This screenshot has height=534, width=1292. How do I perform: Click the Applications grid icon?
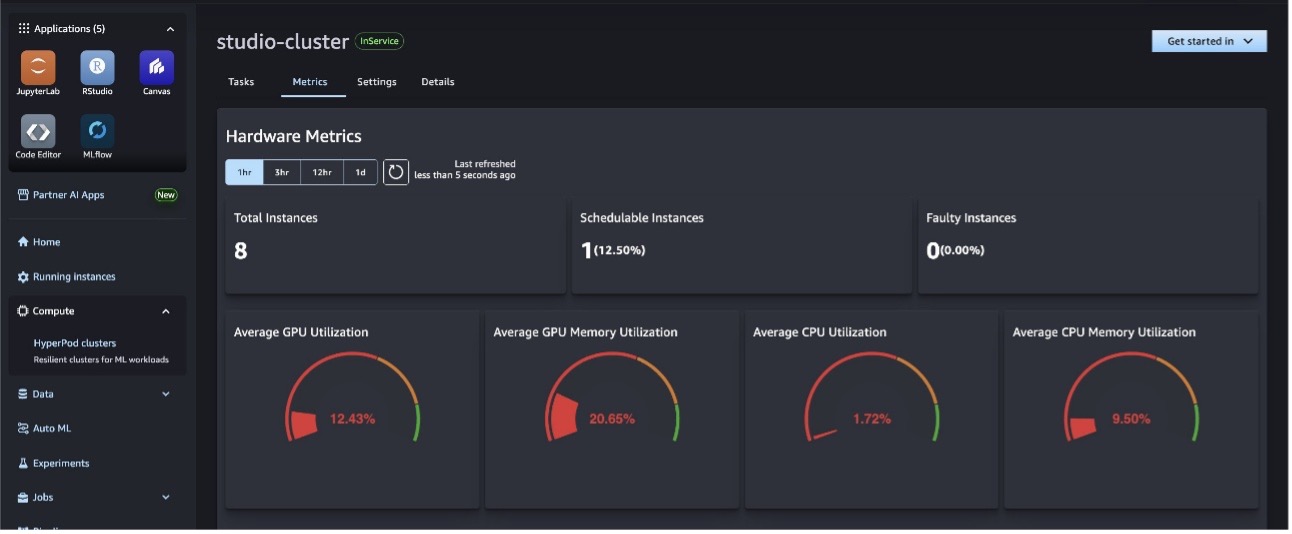(x=24, y=29)
